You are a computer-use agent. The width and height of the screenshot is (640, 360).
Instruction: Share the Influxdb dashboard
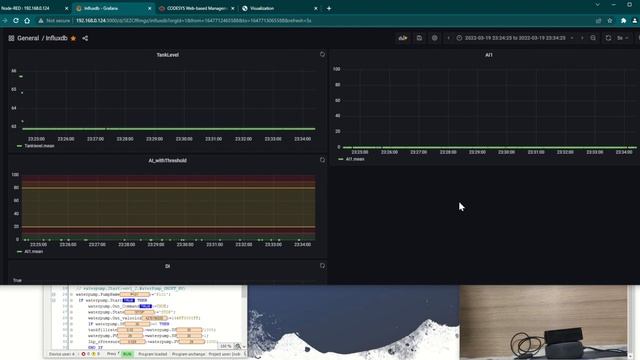85,38
